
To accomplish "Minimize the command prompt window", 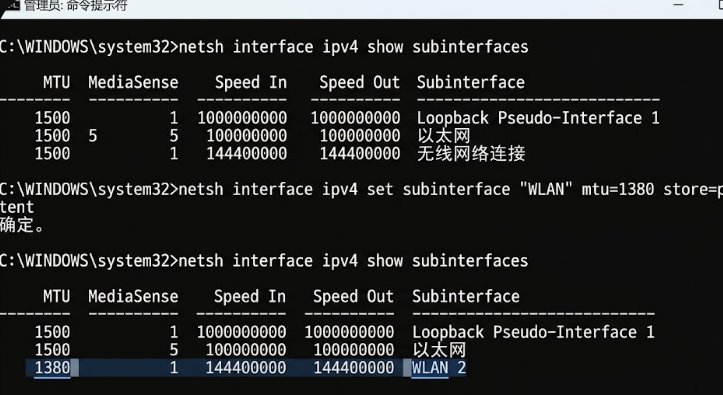I will [678, 5].
